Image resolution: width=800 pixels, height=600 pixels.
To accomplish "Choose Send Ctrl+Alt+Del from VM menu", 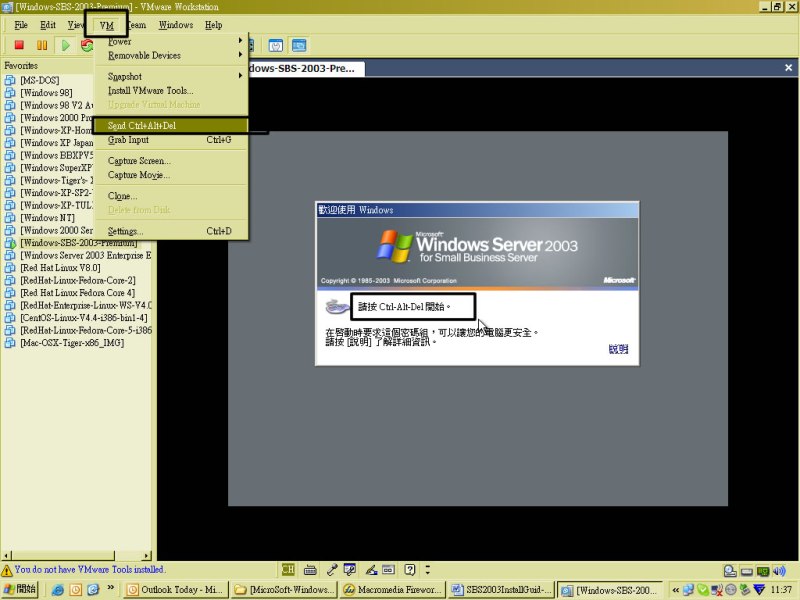I will click(x=171, y=126).
